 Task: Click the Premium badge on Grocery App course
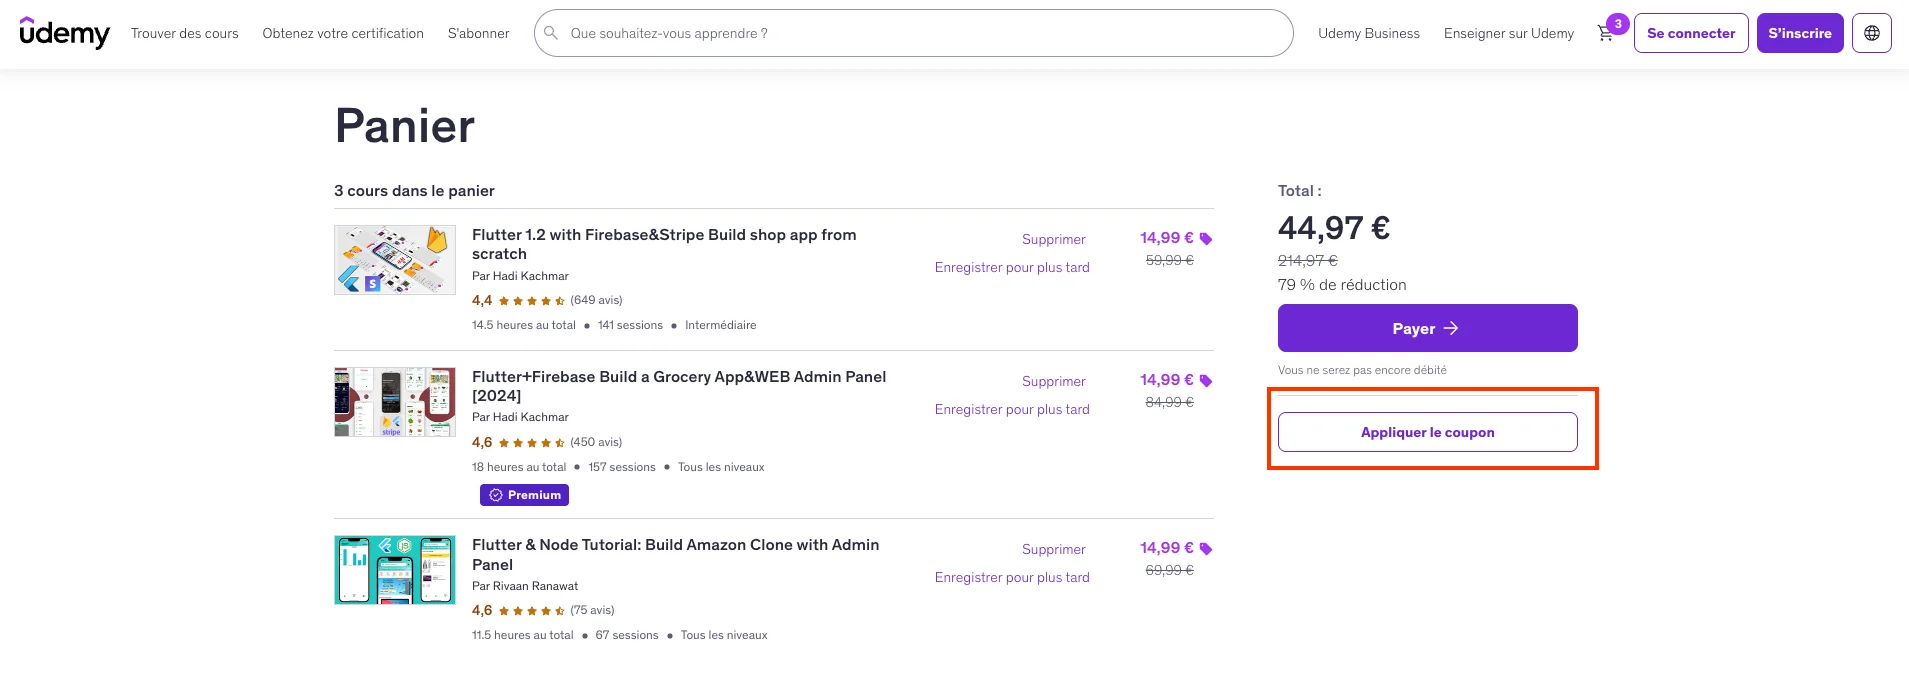524,495
